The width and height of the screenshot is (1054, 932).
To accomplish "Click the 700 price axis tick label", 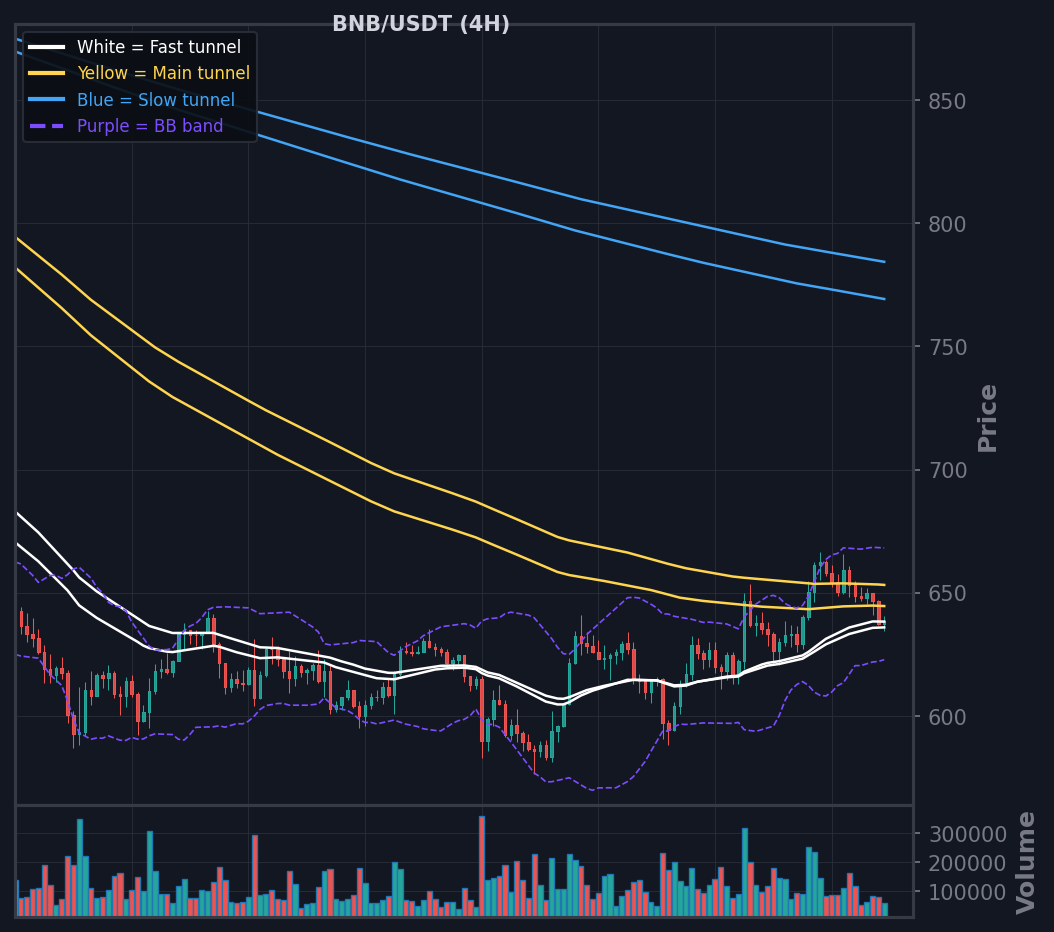I will 946,470.
